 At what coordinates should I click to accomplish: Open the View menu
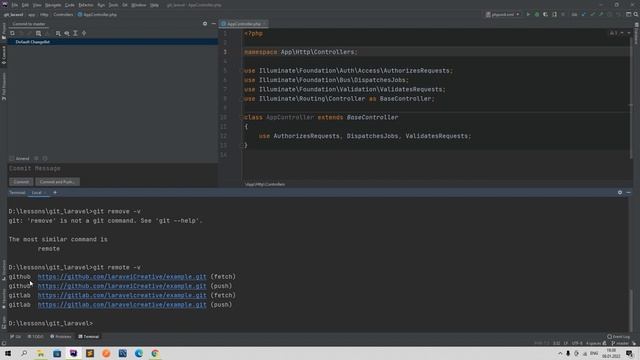37,5
